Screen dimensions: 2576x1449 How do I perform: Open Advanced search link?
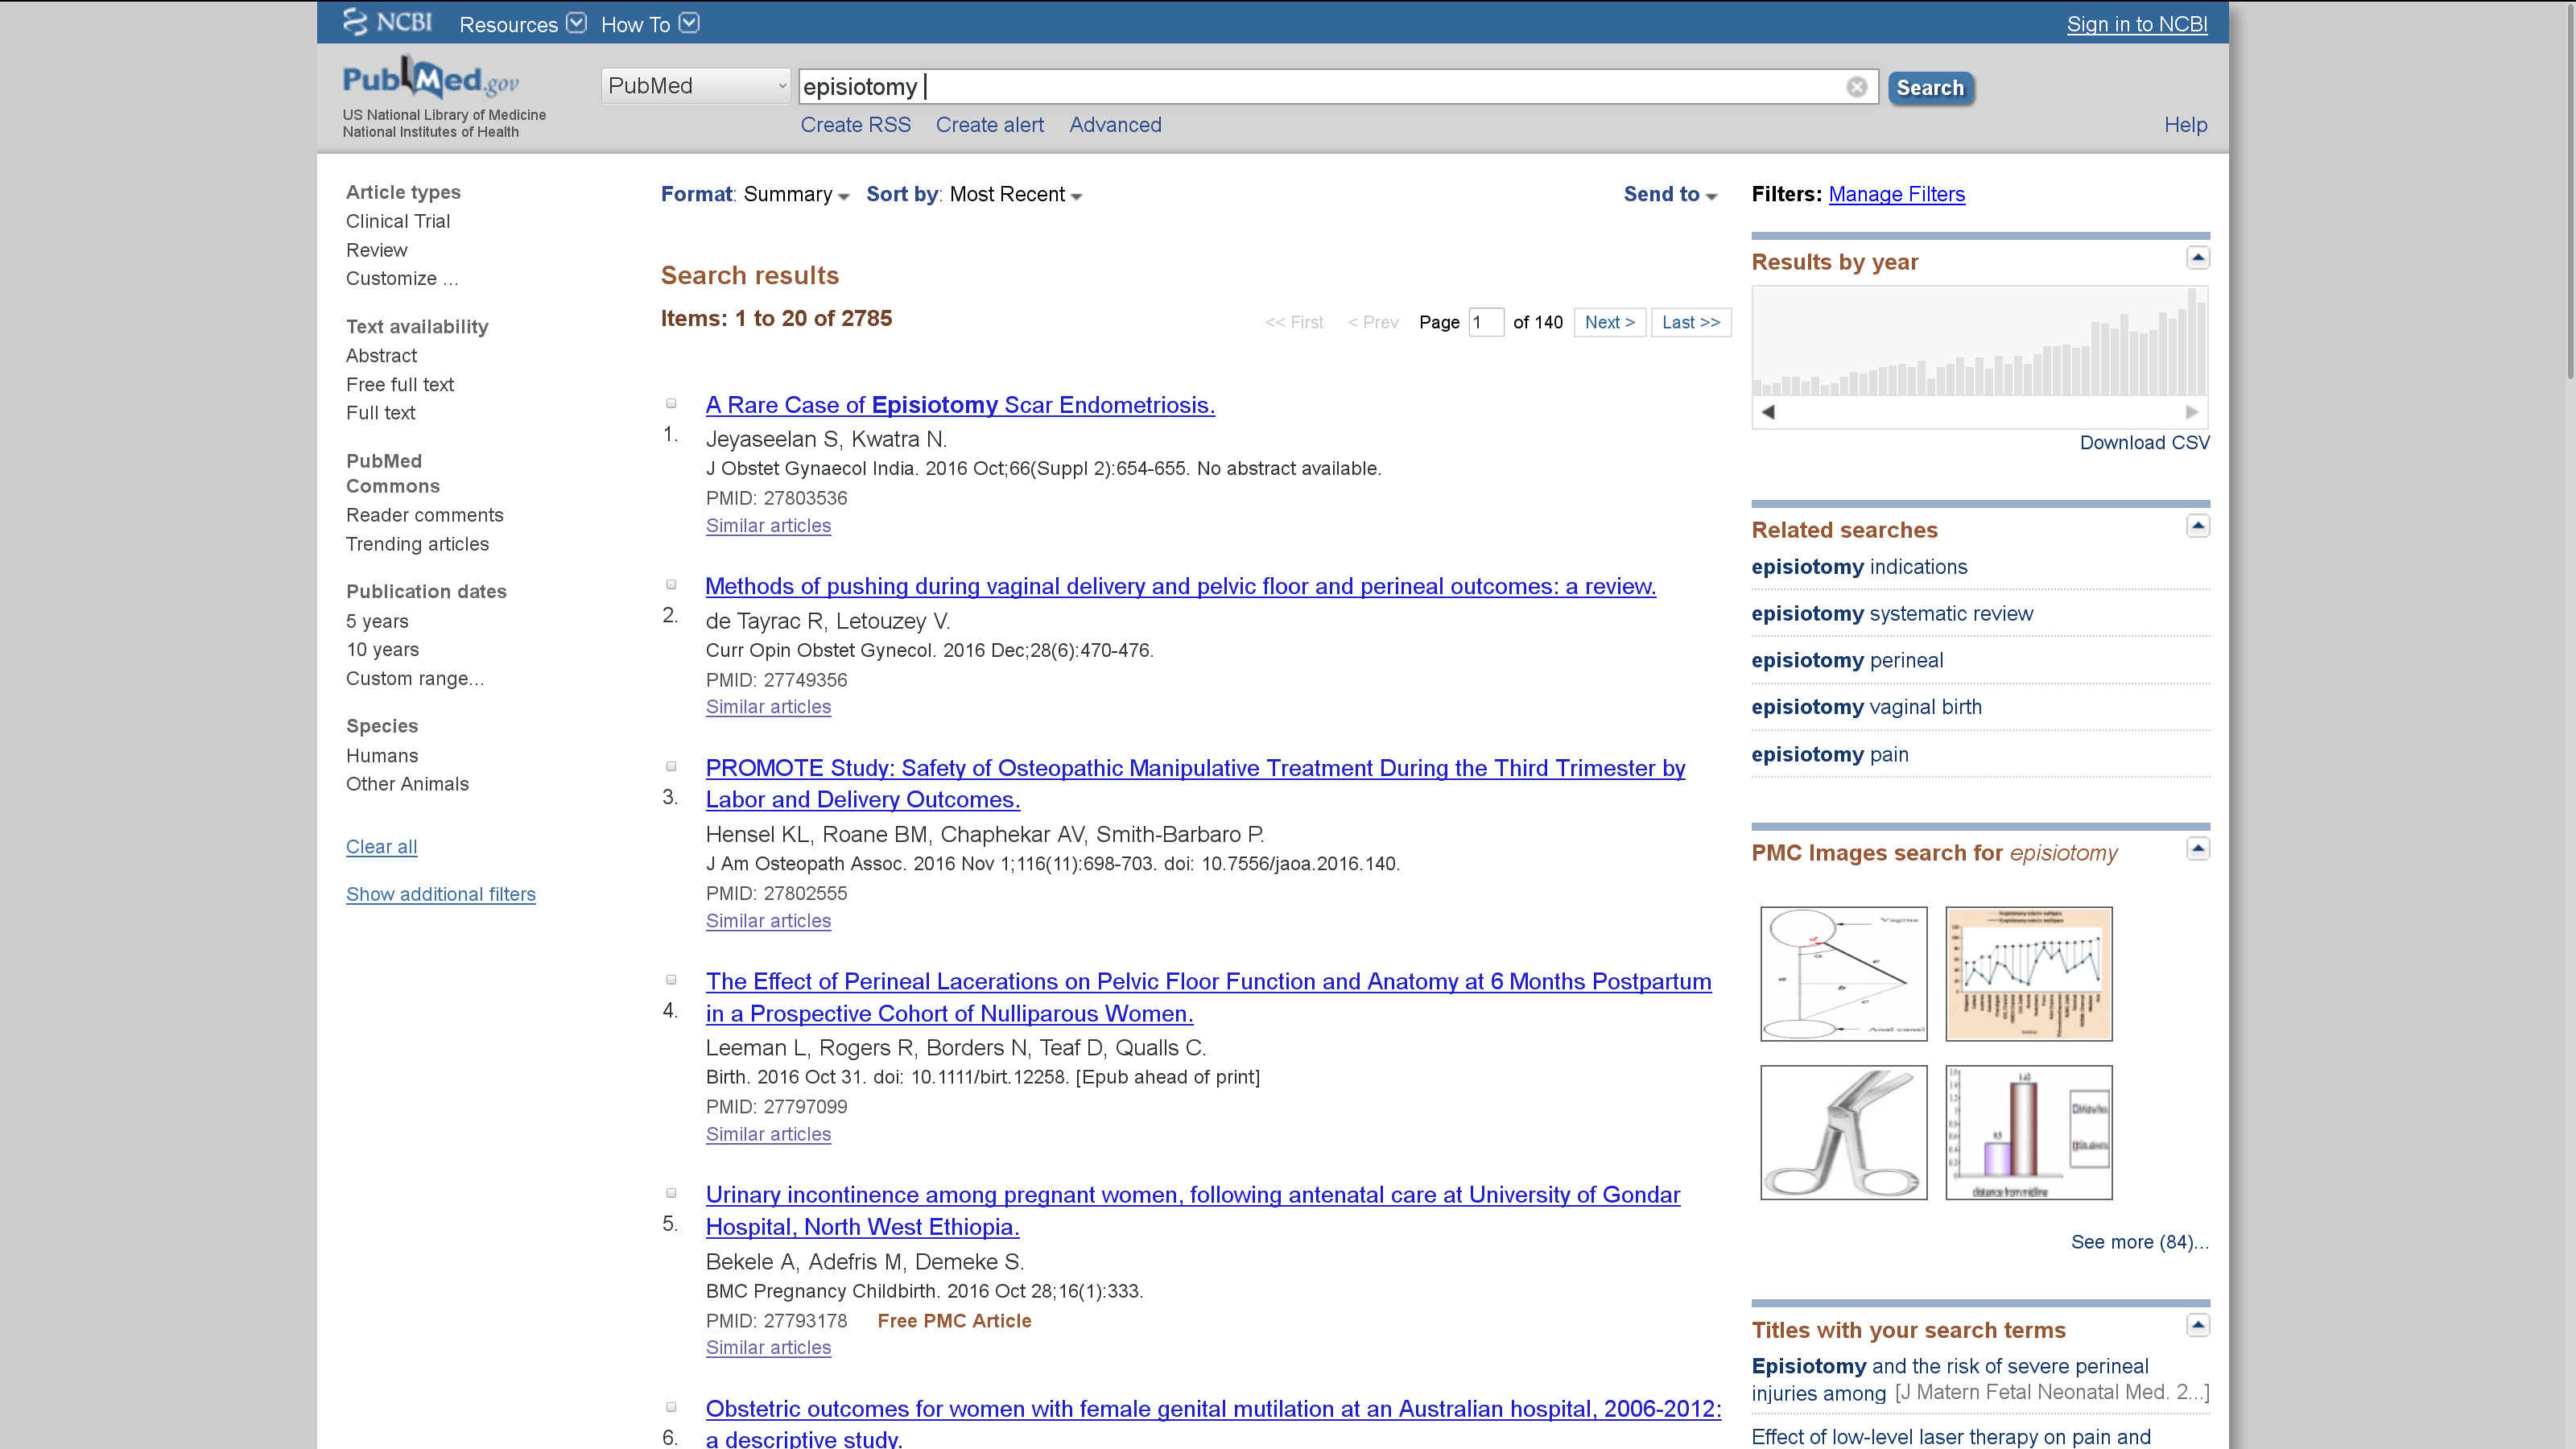[x=1115, y=125]
